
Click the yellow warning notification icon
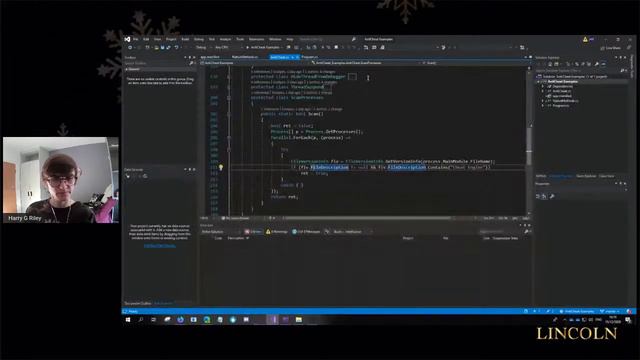pos(585,39)
